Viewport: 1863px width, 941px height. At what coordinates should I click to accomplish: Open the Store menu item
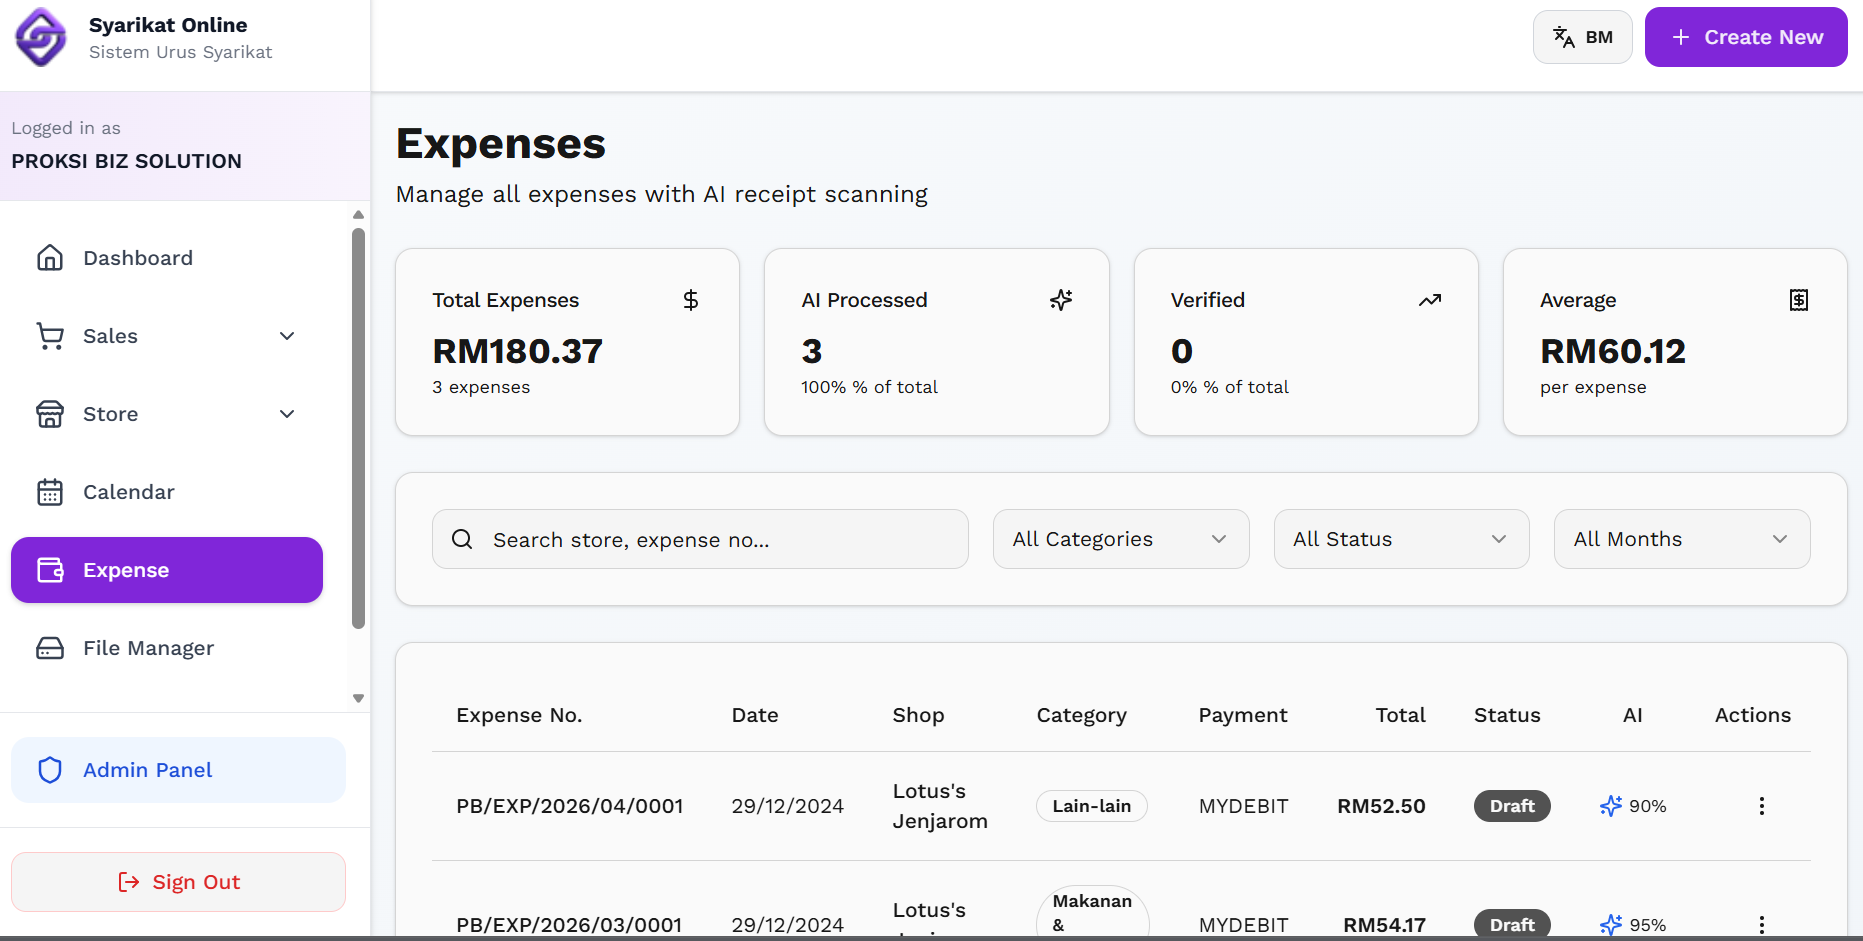click(x=167, y=414)
